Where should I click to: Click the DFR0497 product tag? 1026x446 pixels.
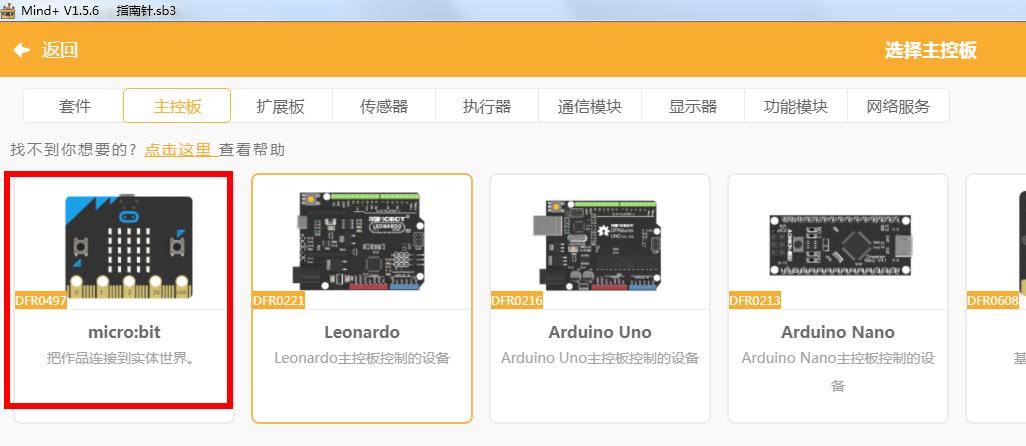pyautogui.click(x=41, y=301)
